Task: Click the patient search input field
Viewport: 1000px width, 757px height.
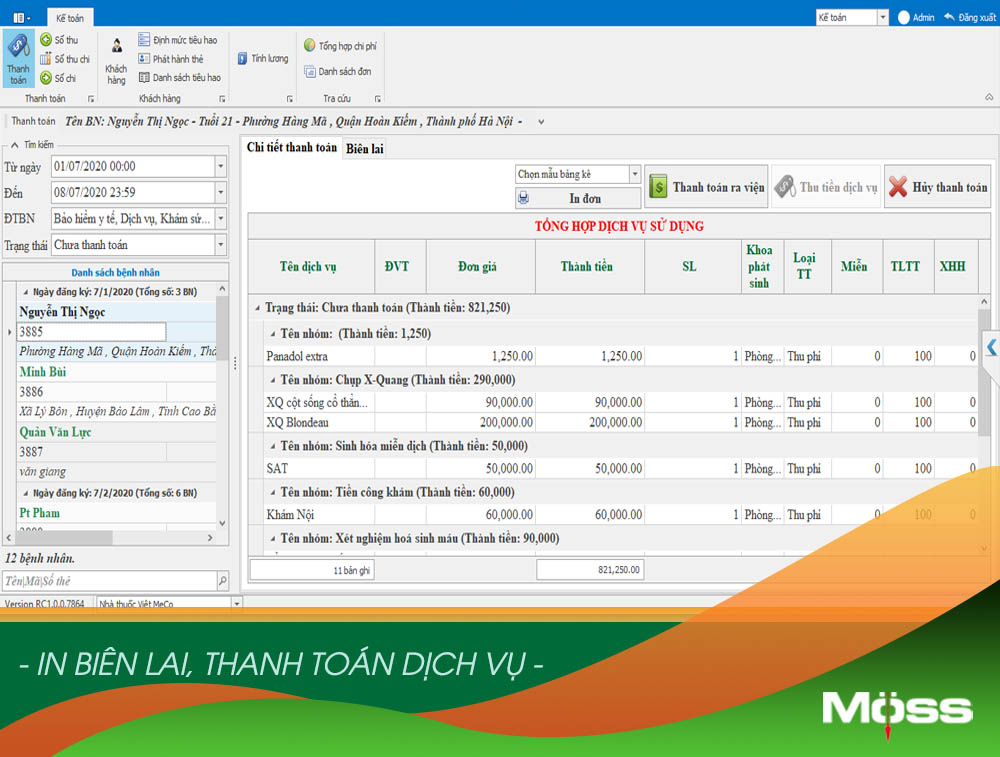Action: [x=108, y=581]
